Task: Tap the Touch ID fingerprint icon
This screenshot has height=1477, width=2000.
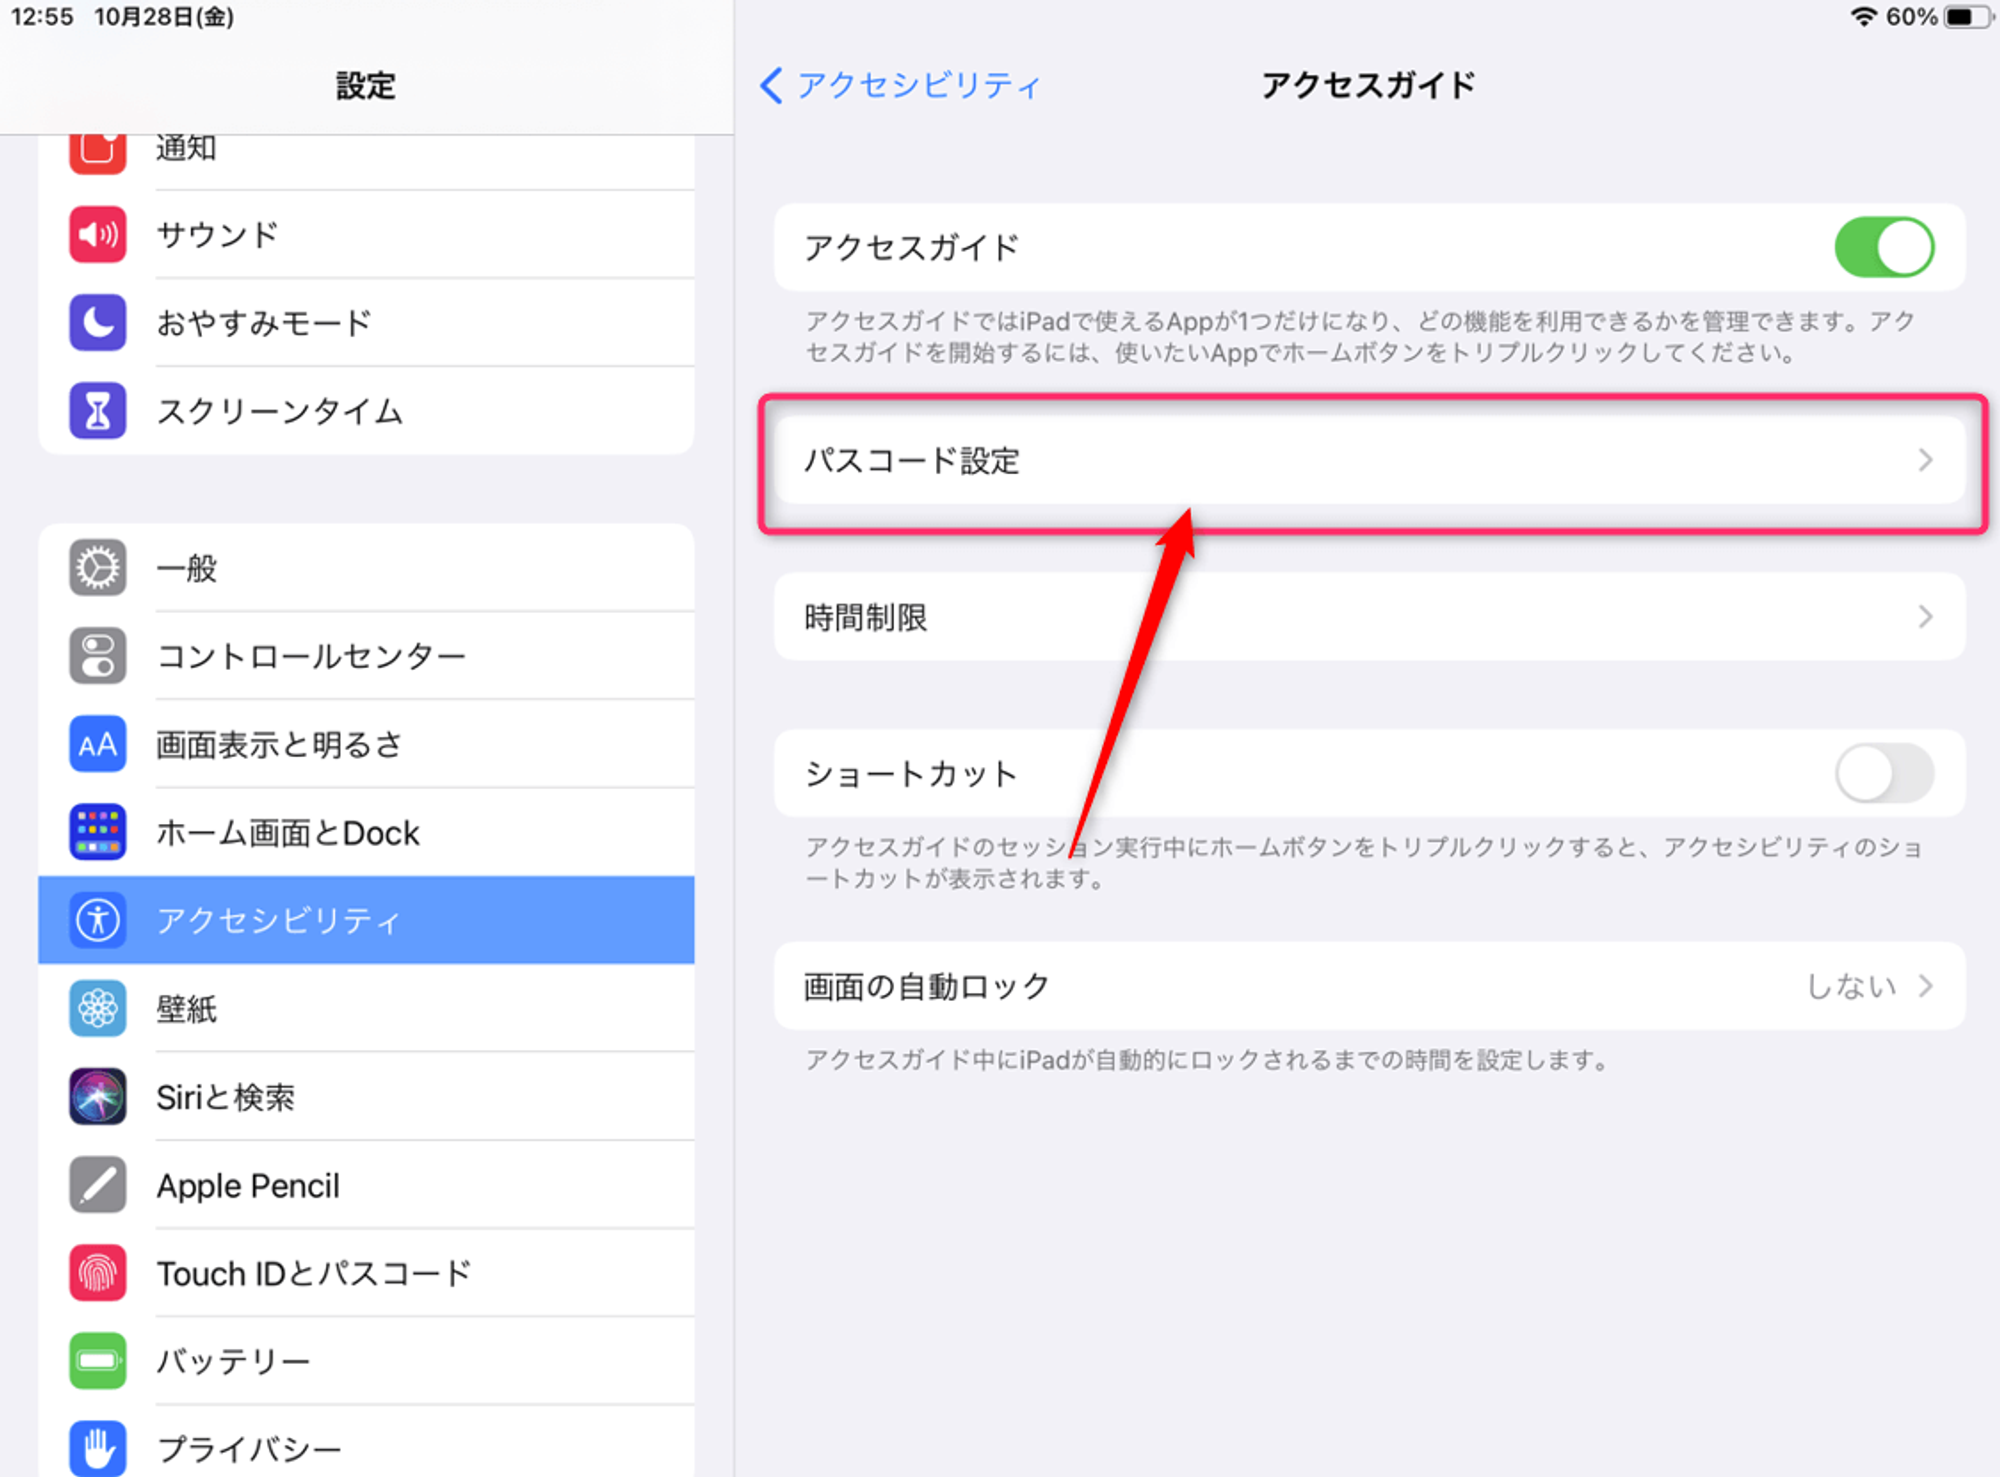Action: (97, 1273)
